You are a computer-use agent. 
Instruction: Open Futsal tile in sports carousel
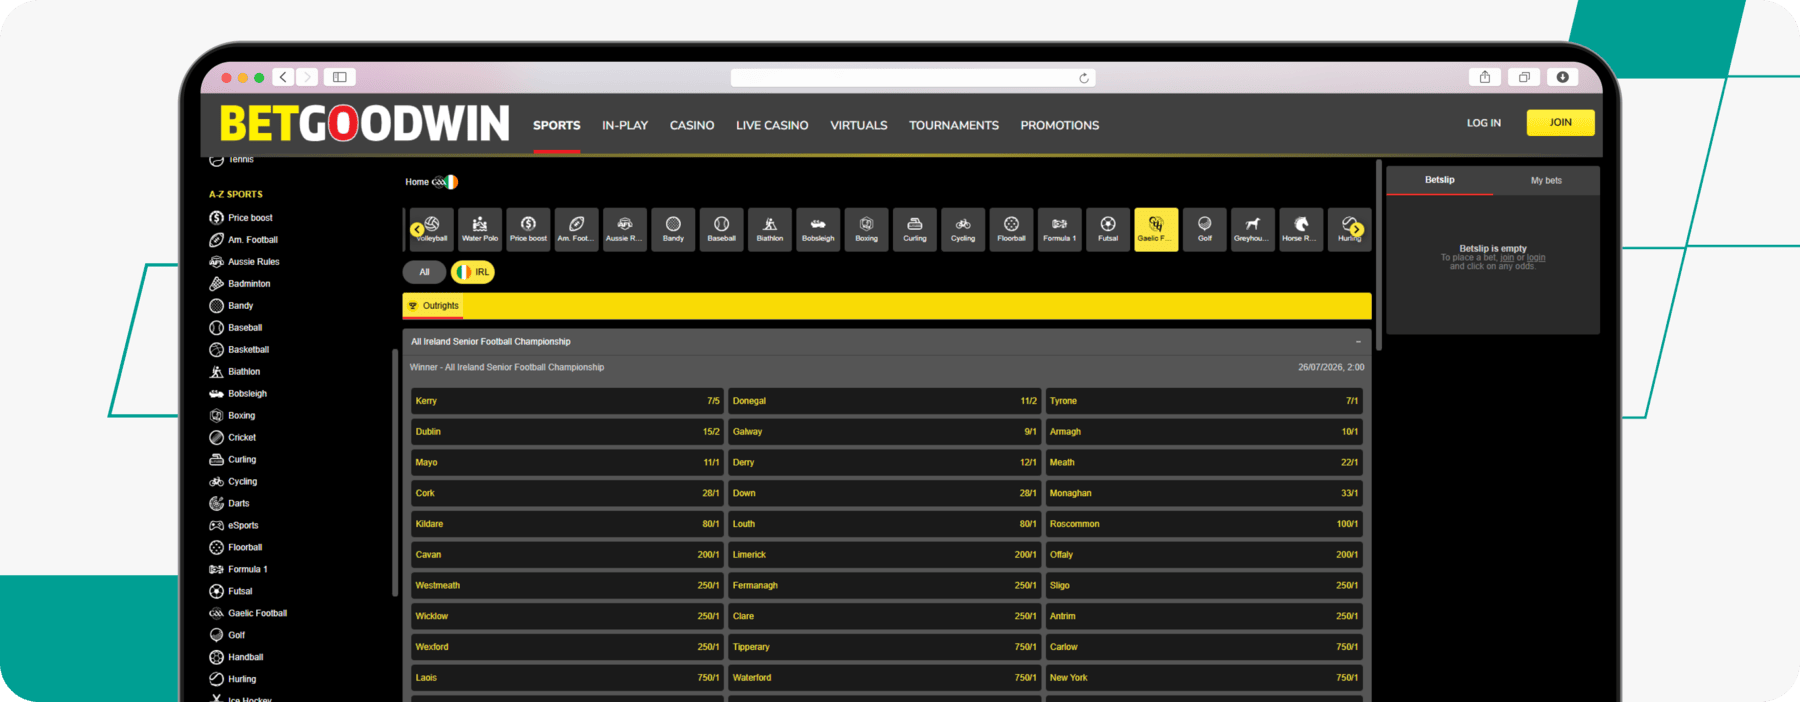[x=1108, y=229]
